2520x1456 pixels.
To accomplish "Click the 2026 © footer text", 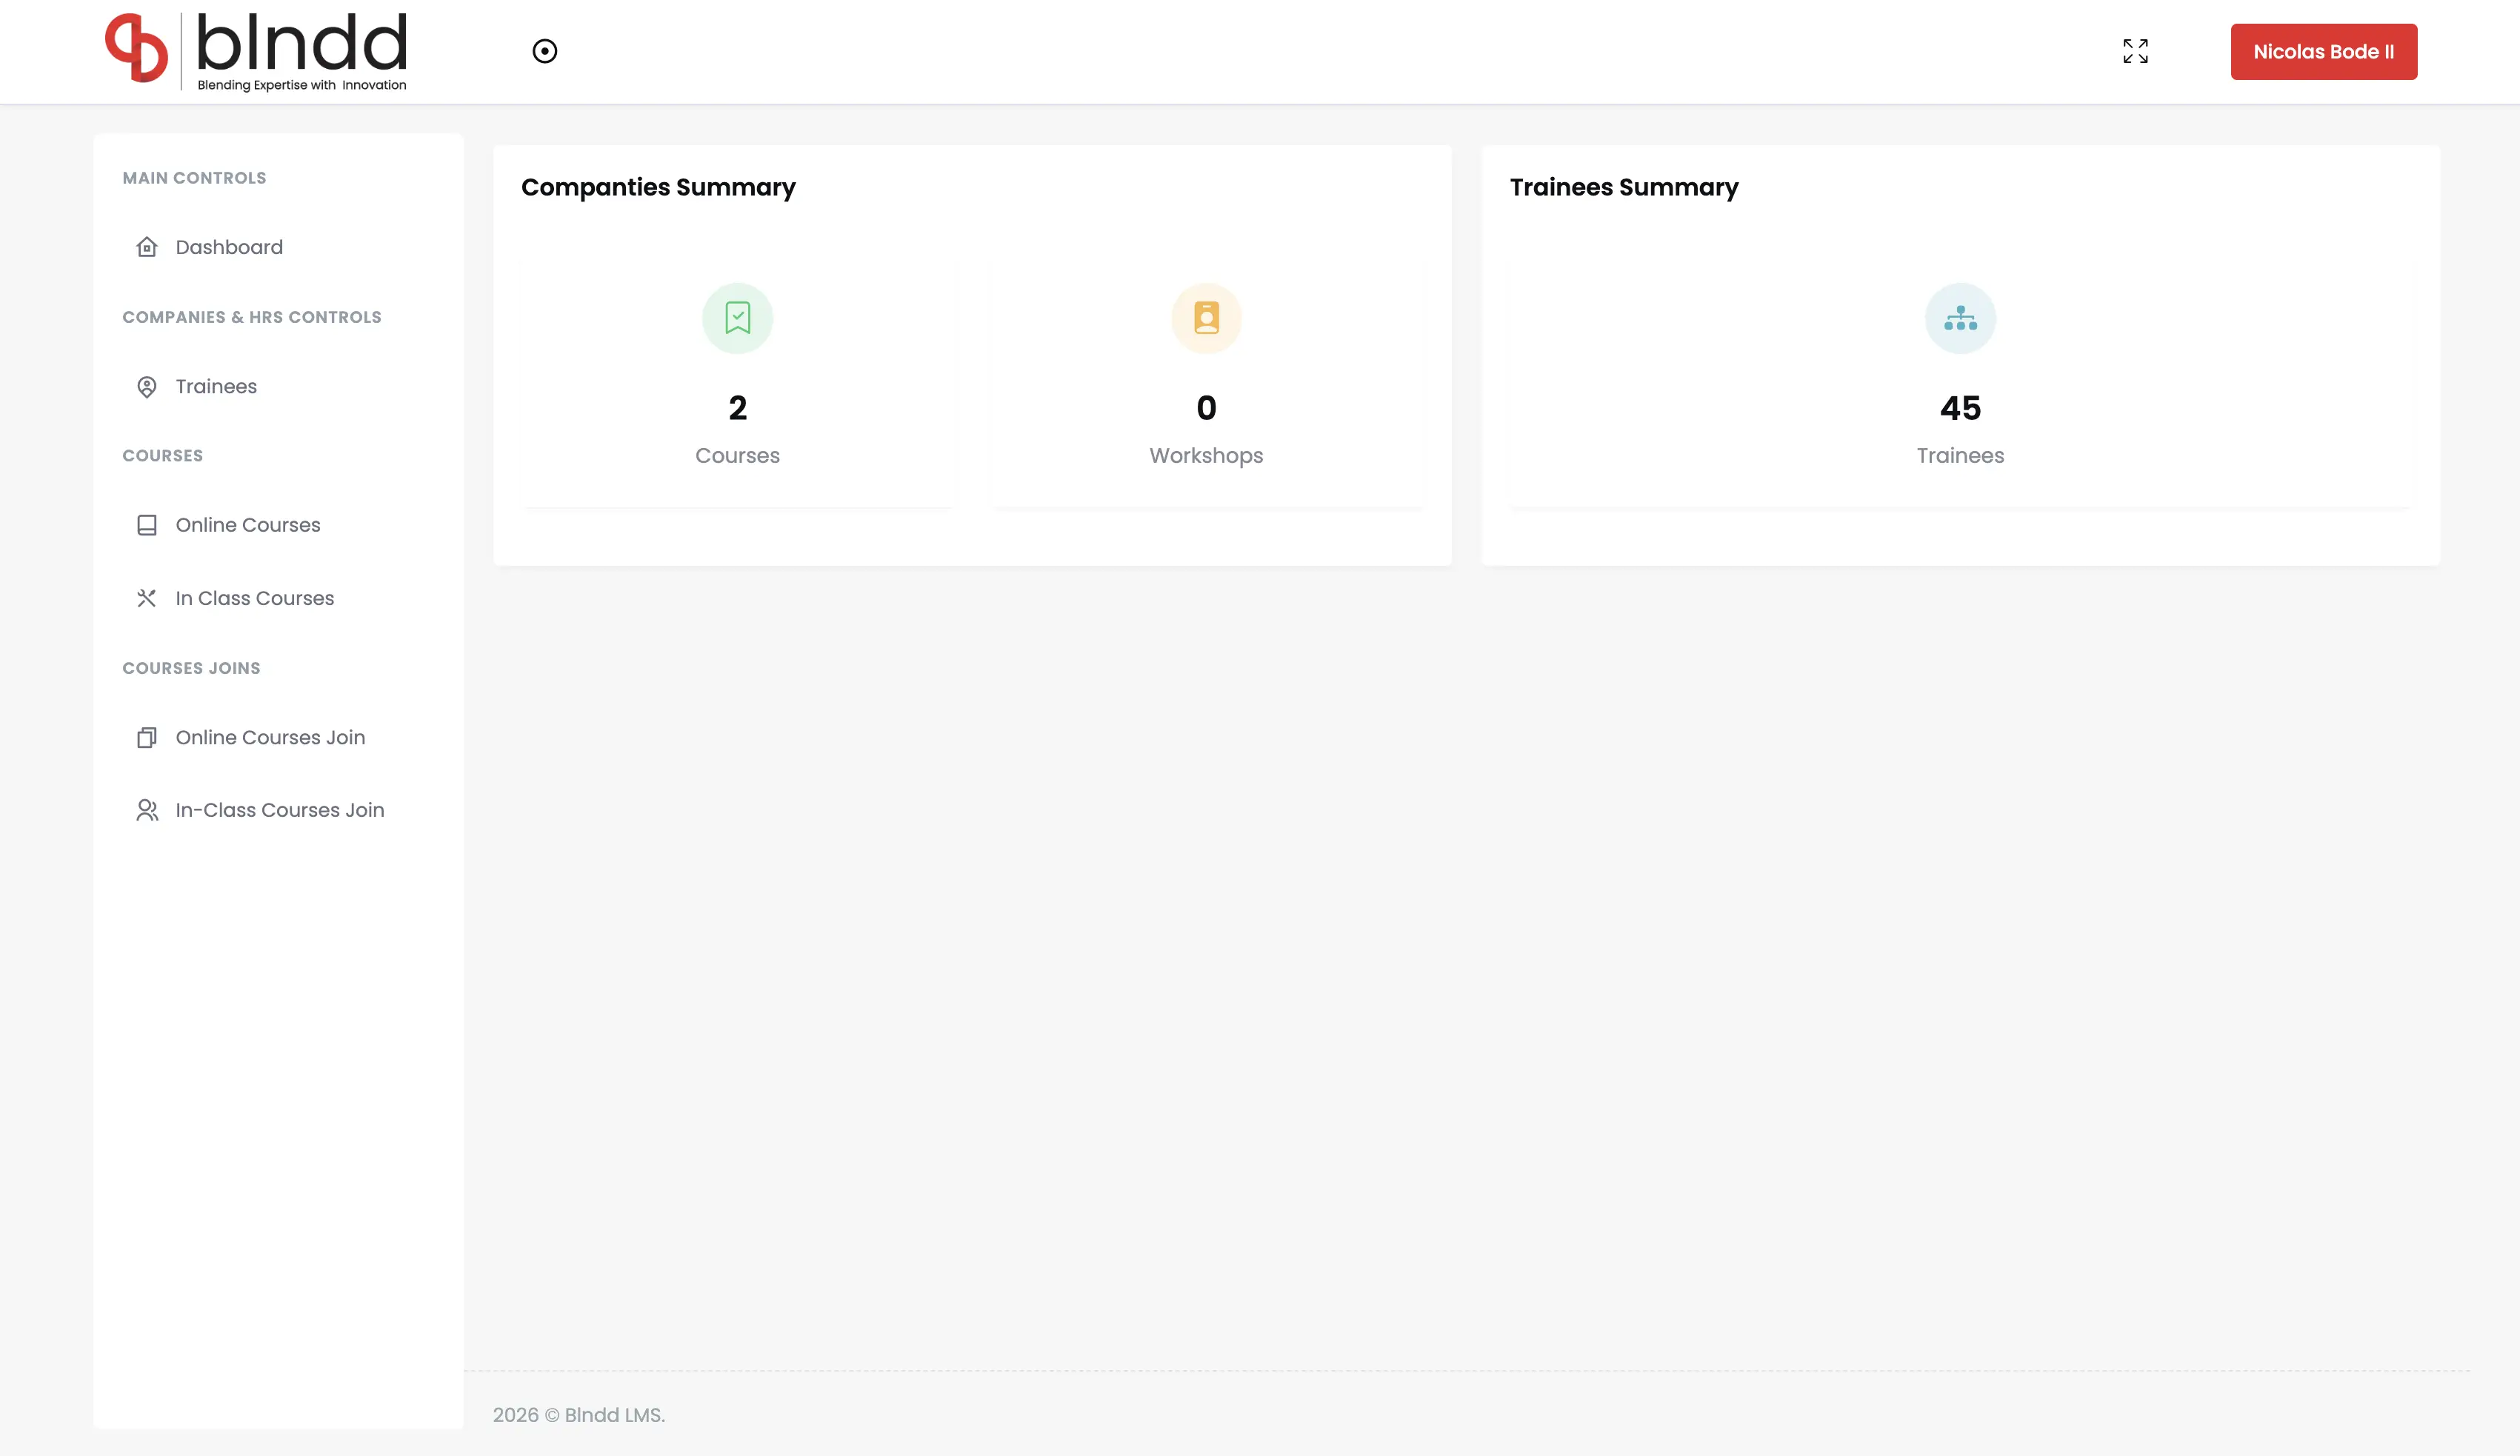I will coord(526,1415).
